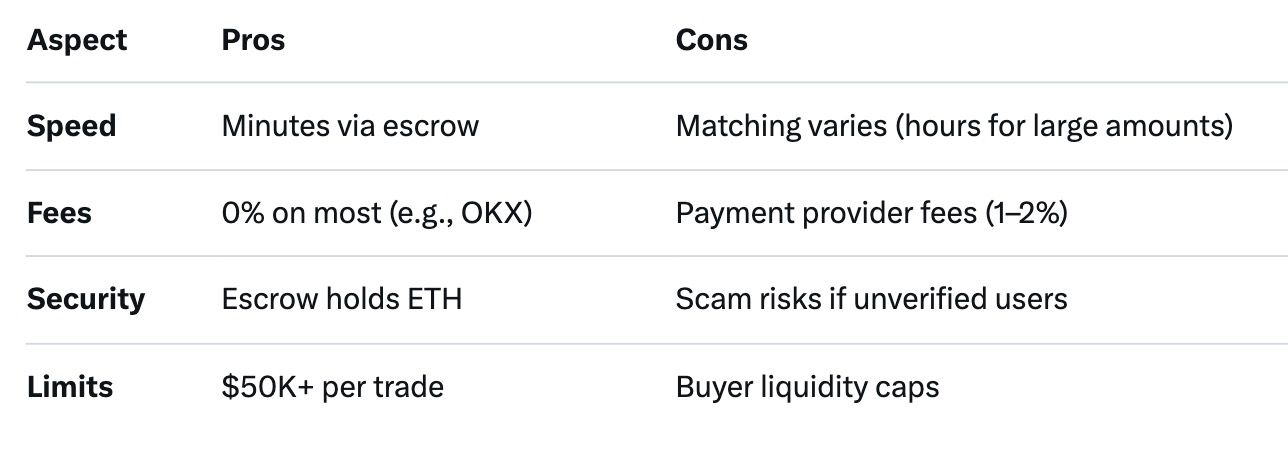Select the "$50K+ per trade" cell
The image size is (1288, 450).
[332, 386]
